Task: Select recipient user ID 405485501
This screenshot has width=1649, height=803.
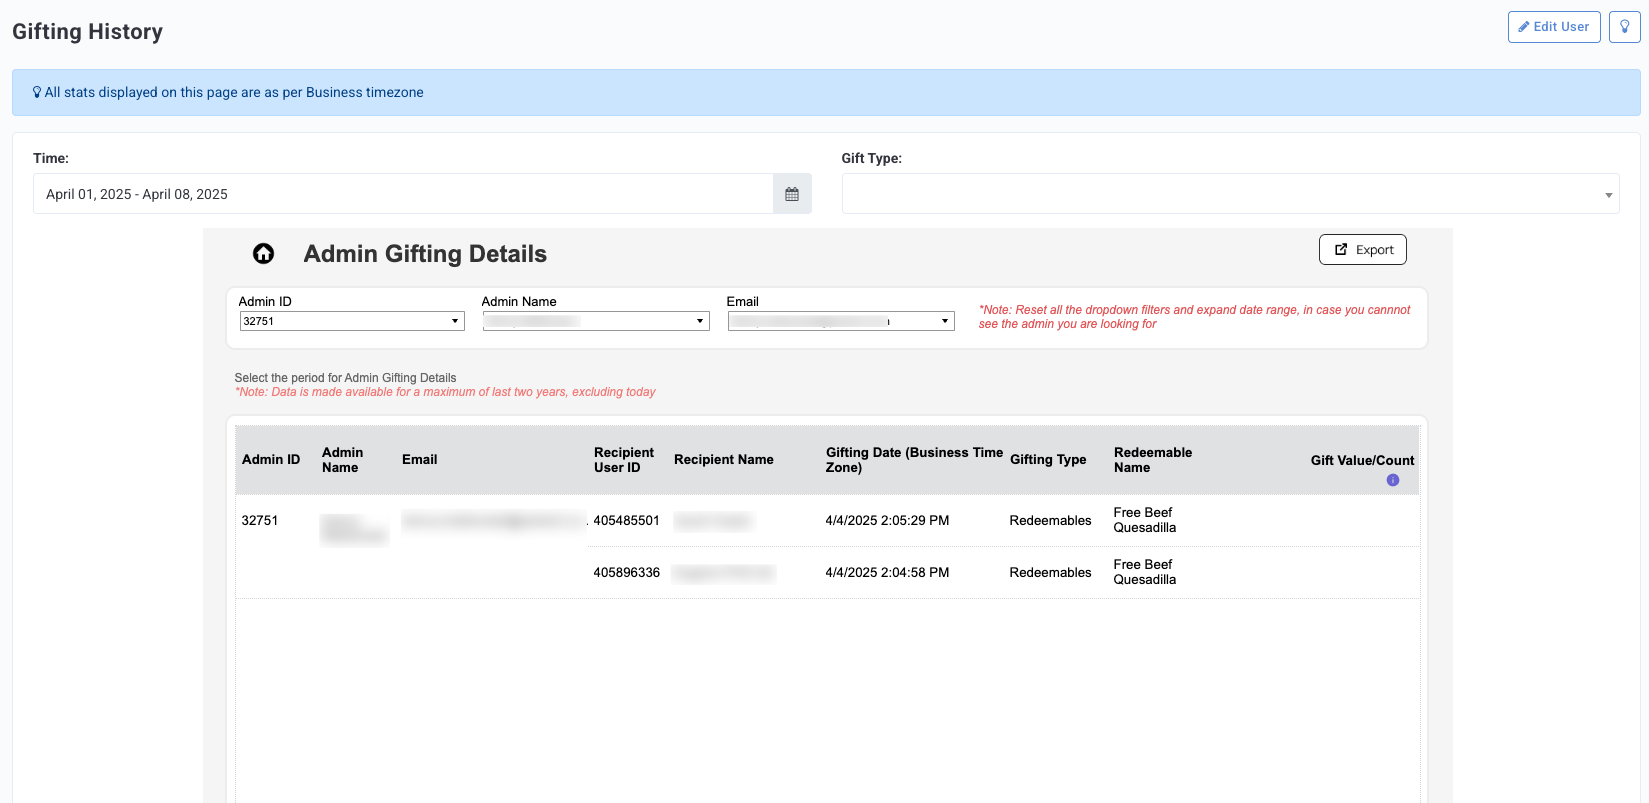Action: tap(627, 520)
